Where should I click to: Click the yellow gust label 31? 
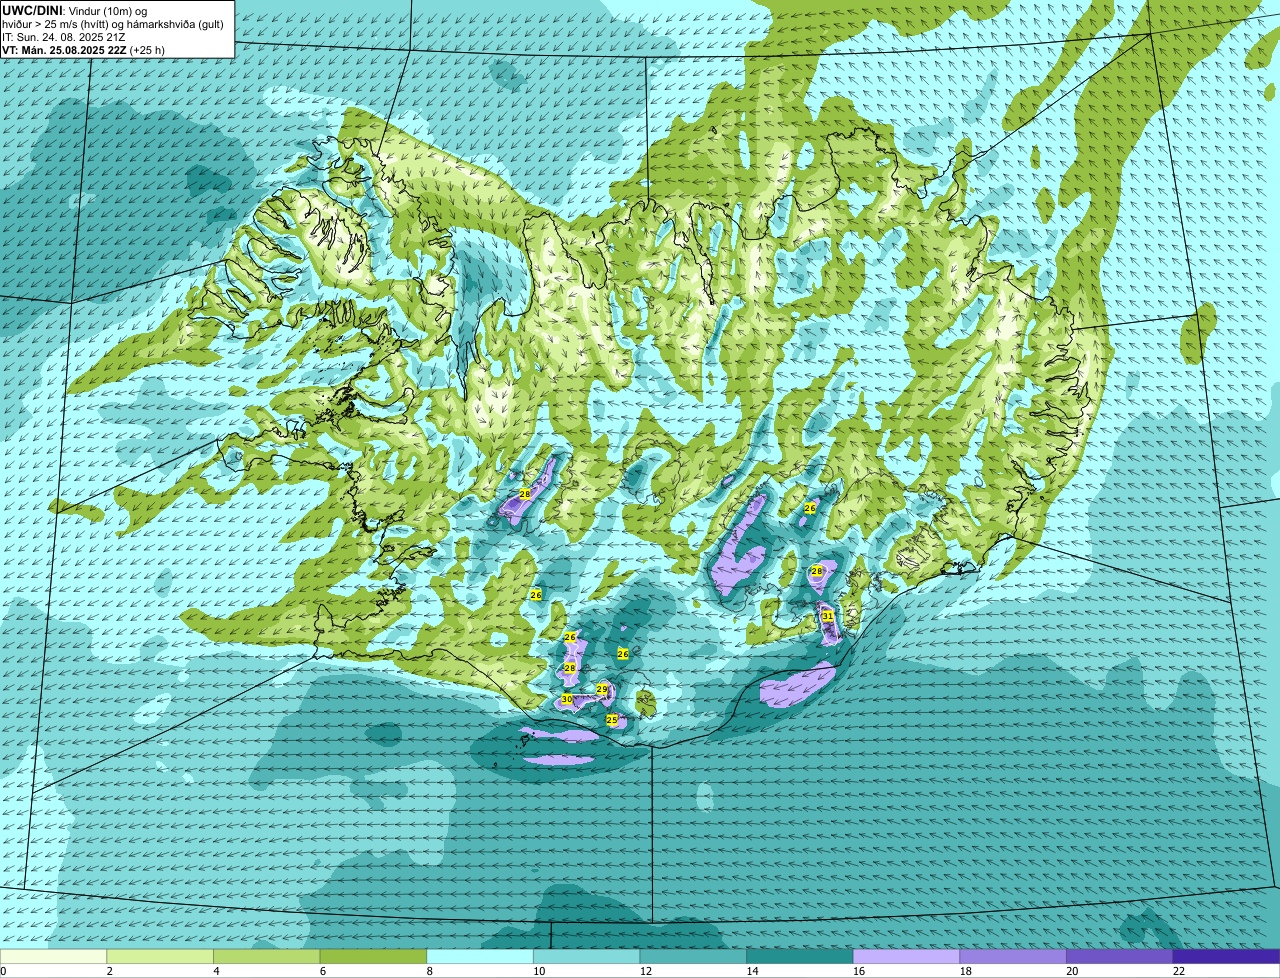click(828, 616)
